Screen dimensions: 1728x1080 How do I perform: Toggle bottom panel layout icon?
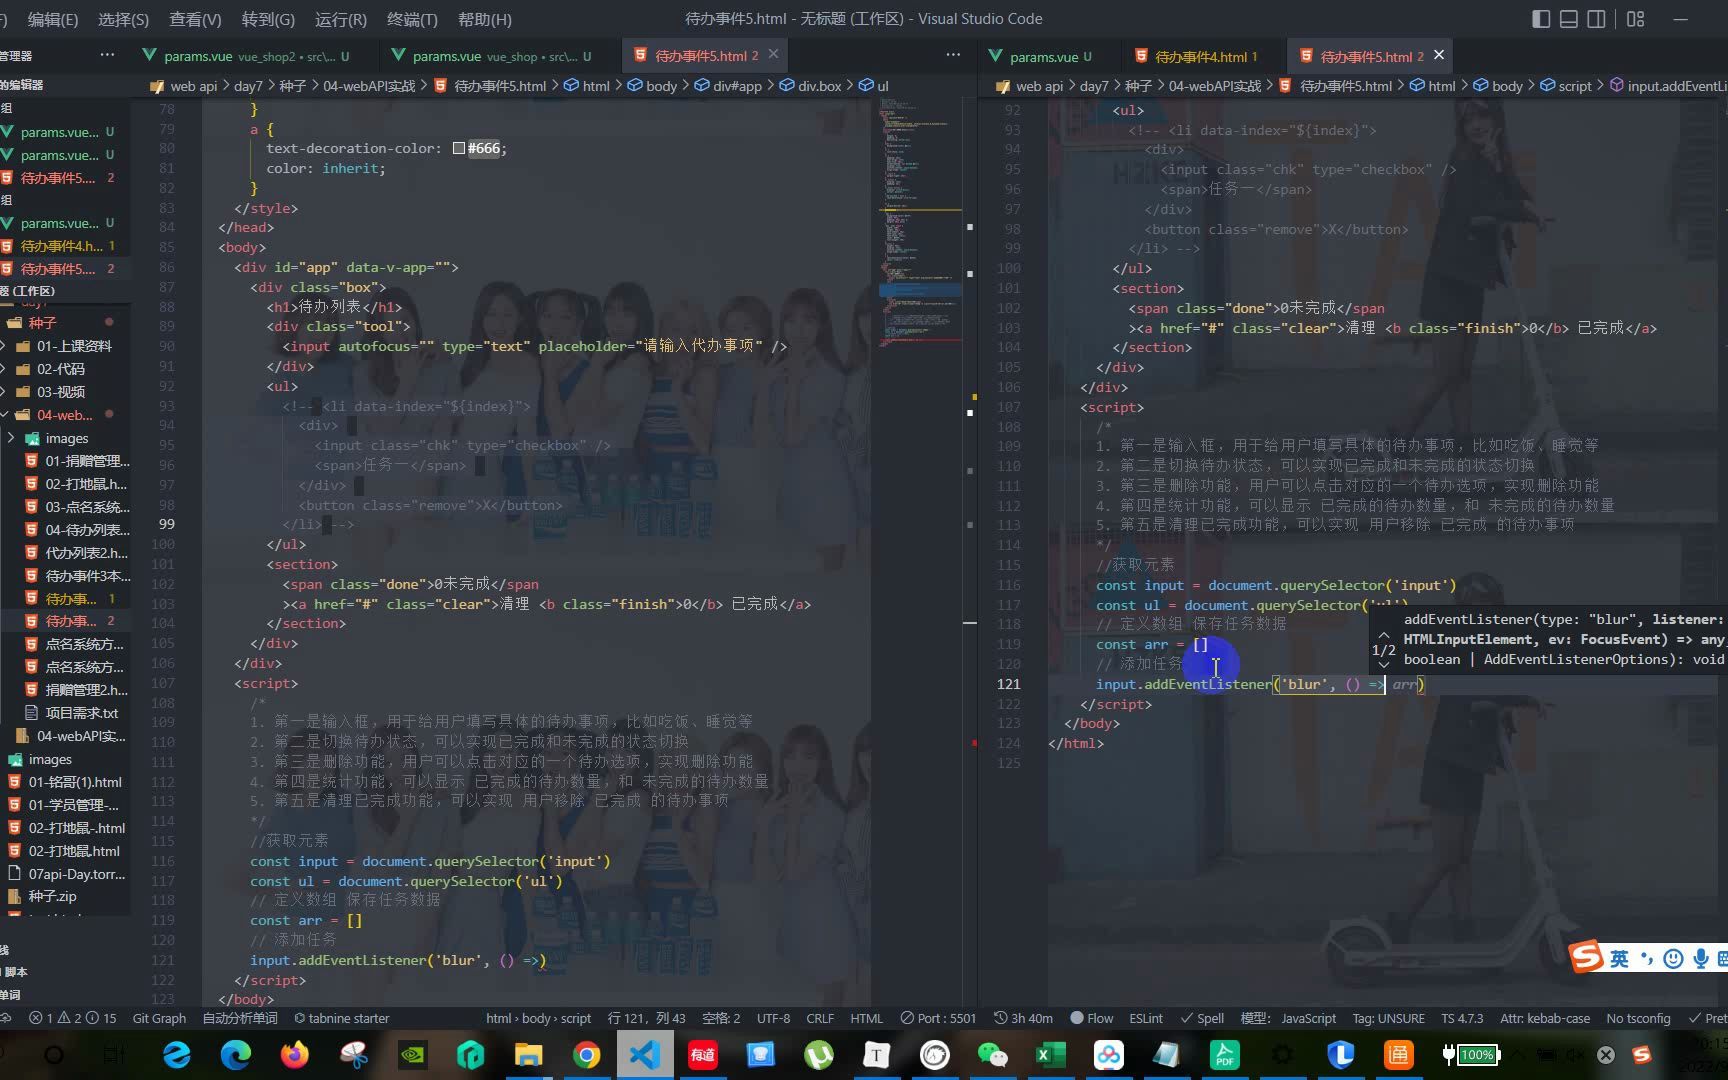point(1569,19)
